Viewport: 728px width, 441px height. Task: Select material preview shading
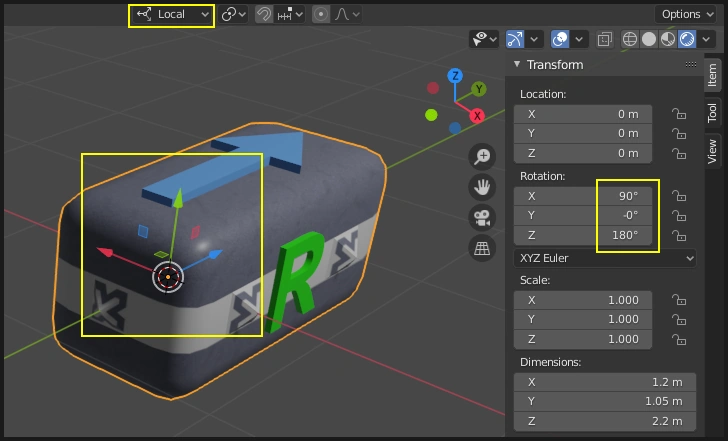(668, 40)
